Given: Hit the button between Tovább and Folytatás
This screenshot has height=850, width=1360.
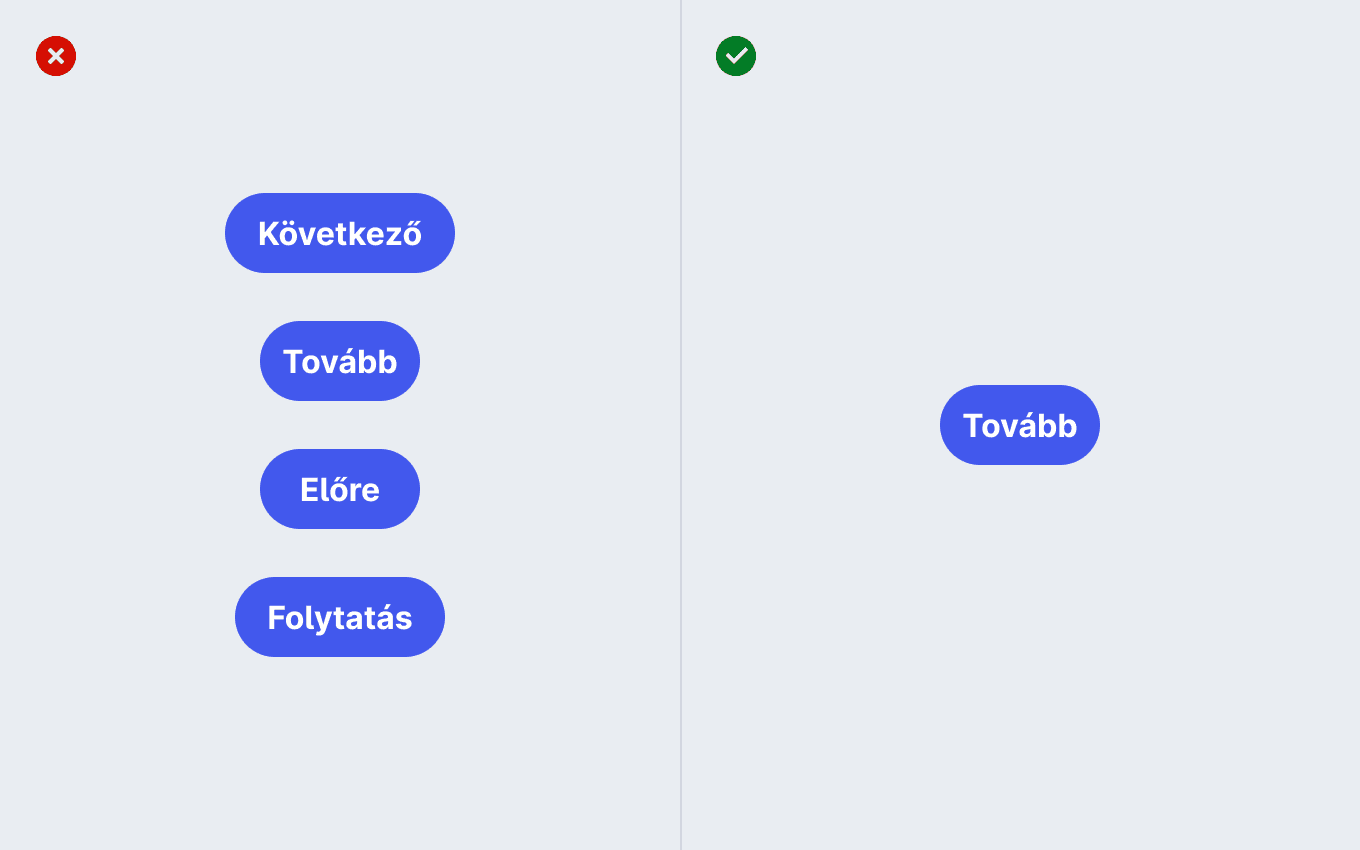Looking at the screenshot, I should [340, 489].
